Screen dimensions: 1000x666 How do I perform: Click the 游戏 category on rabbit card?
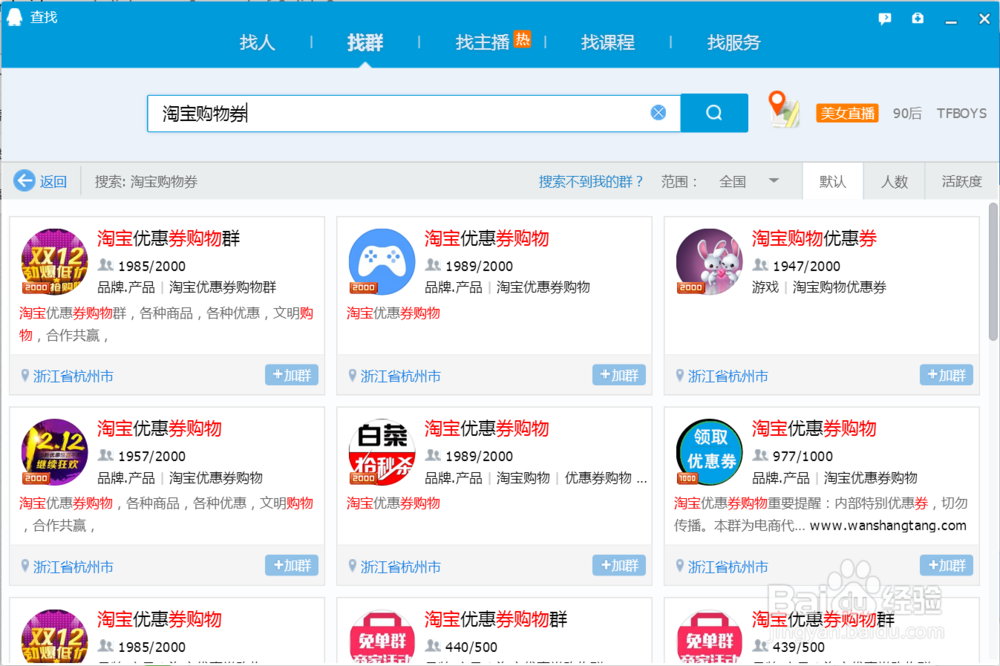(x=765, y=287)
